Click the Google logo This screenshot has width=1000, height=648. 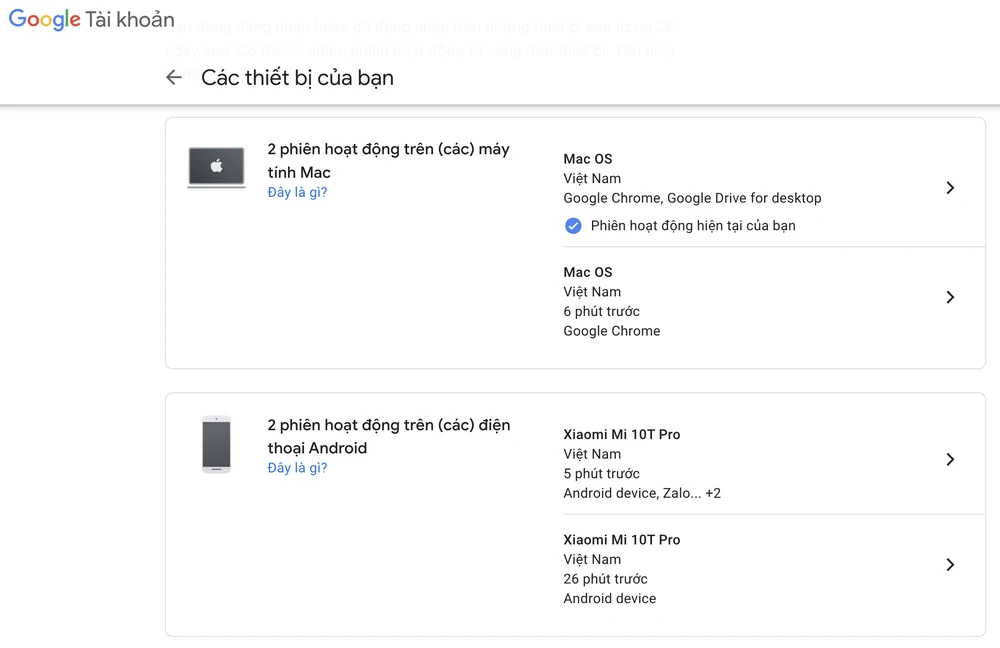pyautogui.click(x=44, y=19)
